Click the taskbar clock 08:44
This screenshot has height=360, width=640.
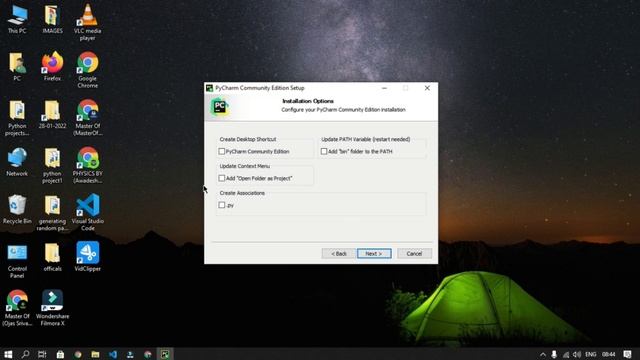pyautogui.click(x=609, y=354)
